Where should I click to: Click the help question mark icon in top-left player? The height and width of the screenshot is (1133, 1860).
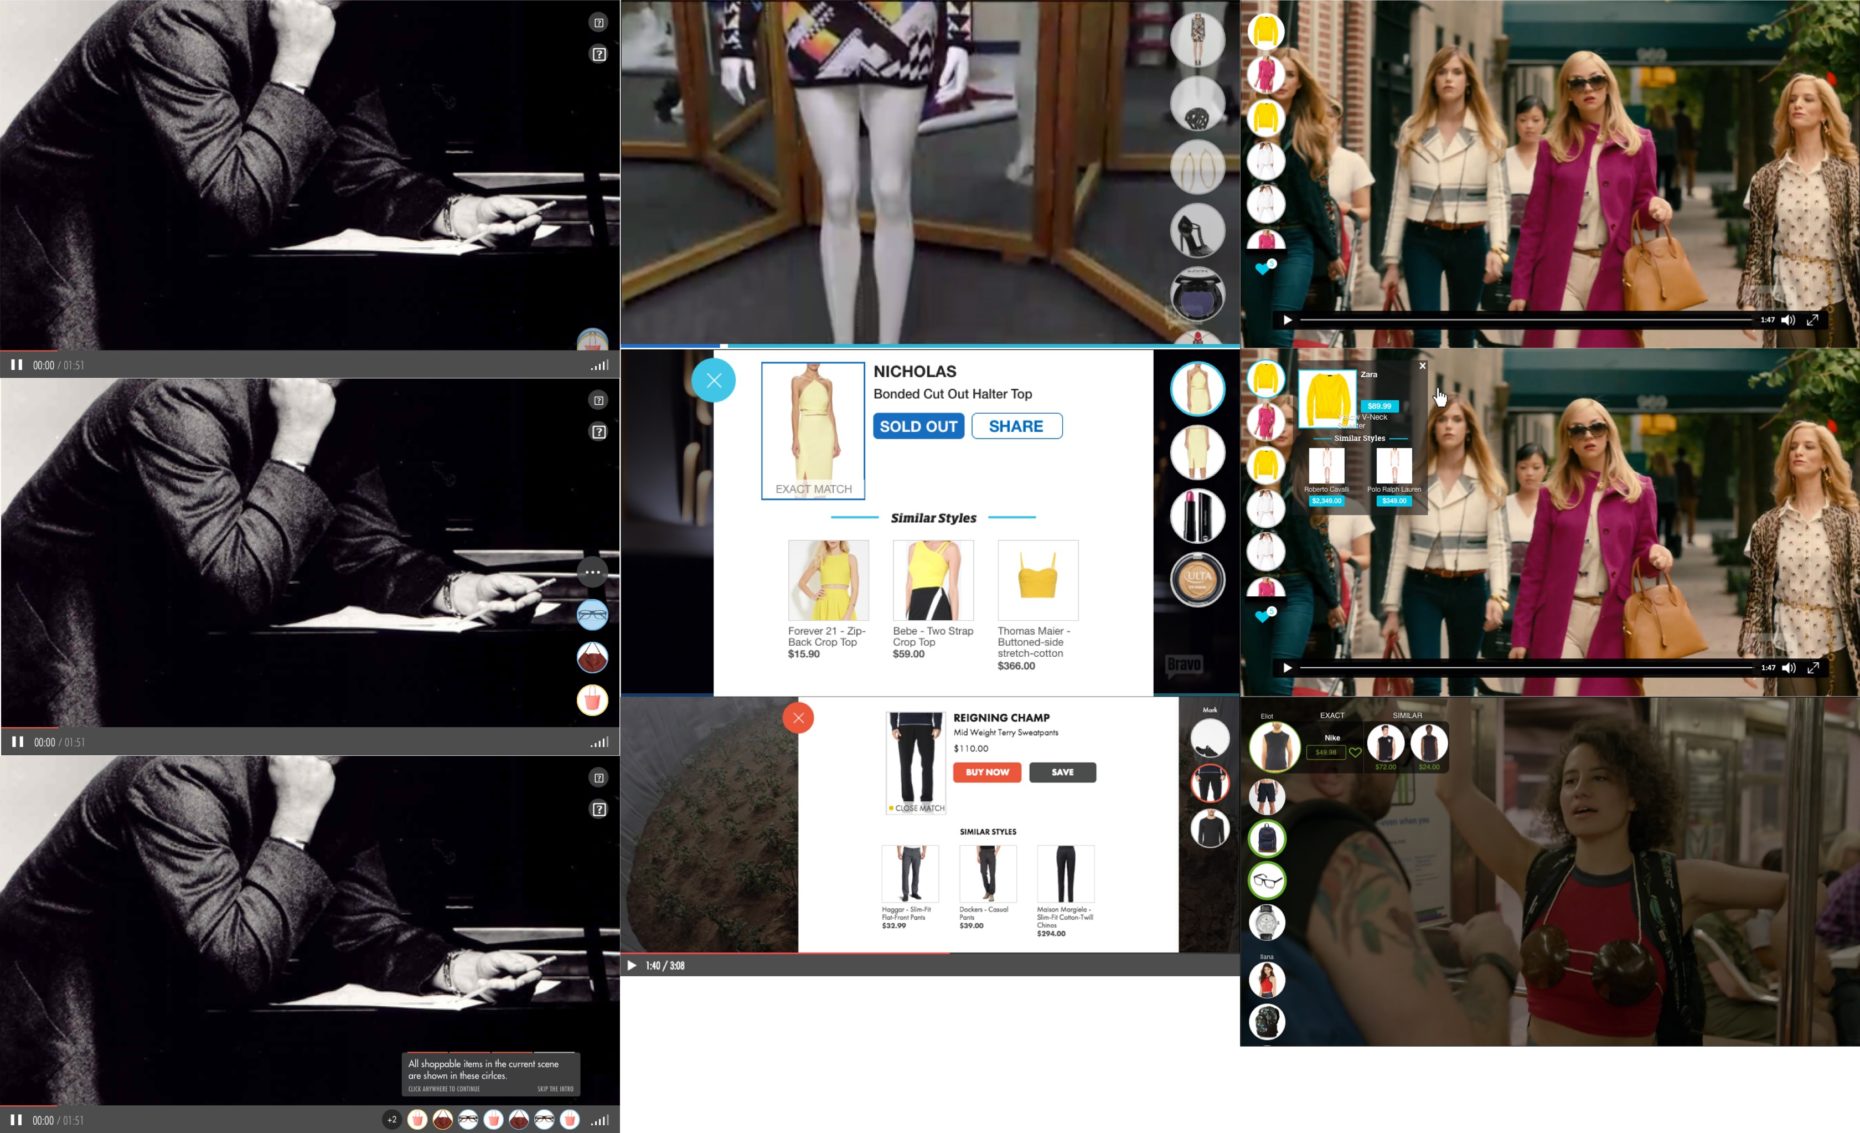click(599, 22)
